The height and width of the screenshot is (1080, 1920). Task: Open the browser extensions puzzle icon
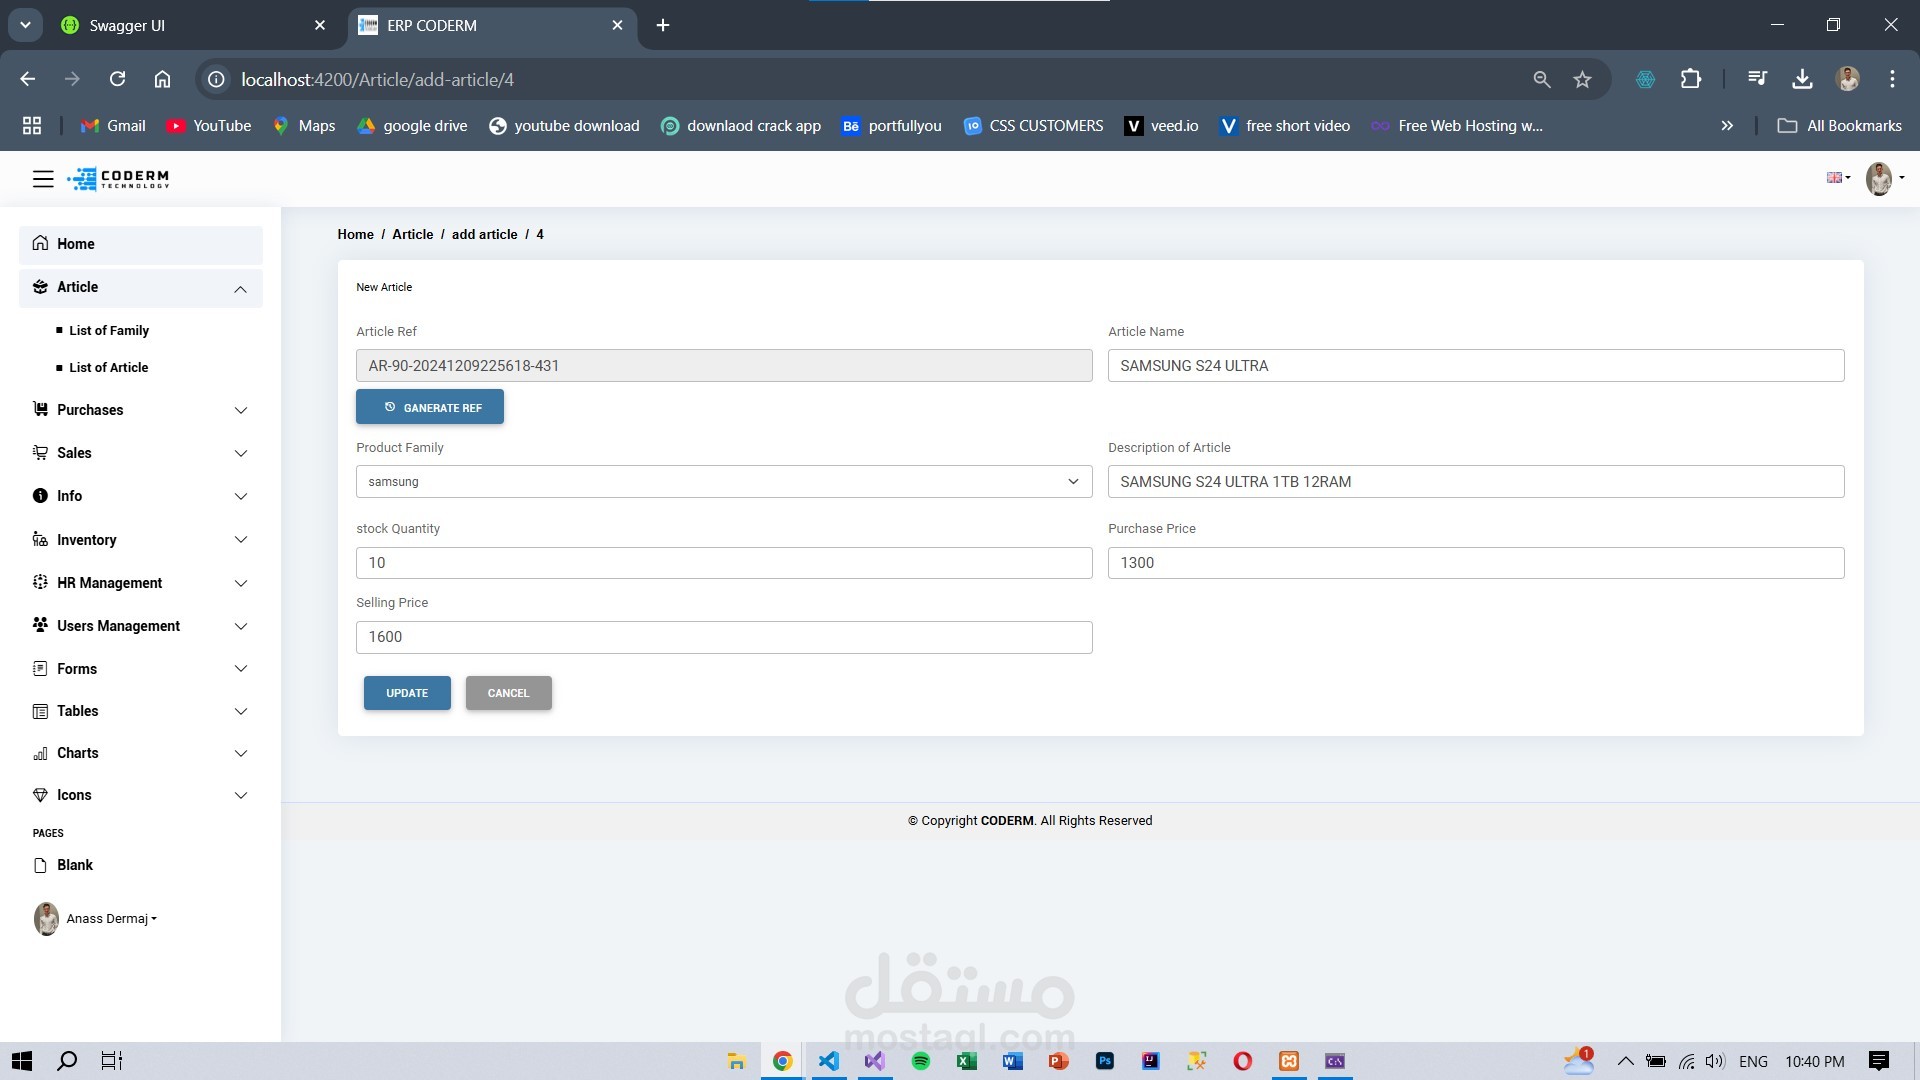pyautogui.click(x=1691, y=79)
